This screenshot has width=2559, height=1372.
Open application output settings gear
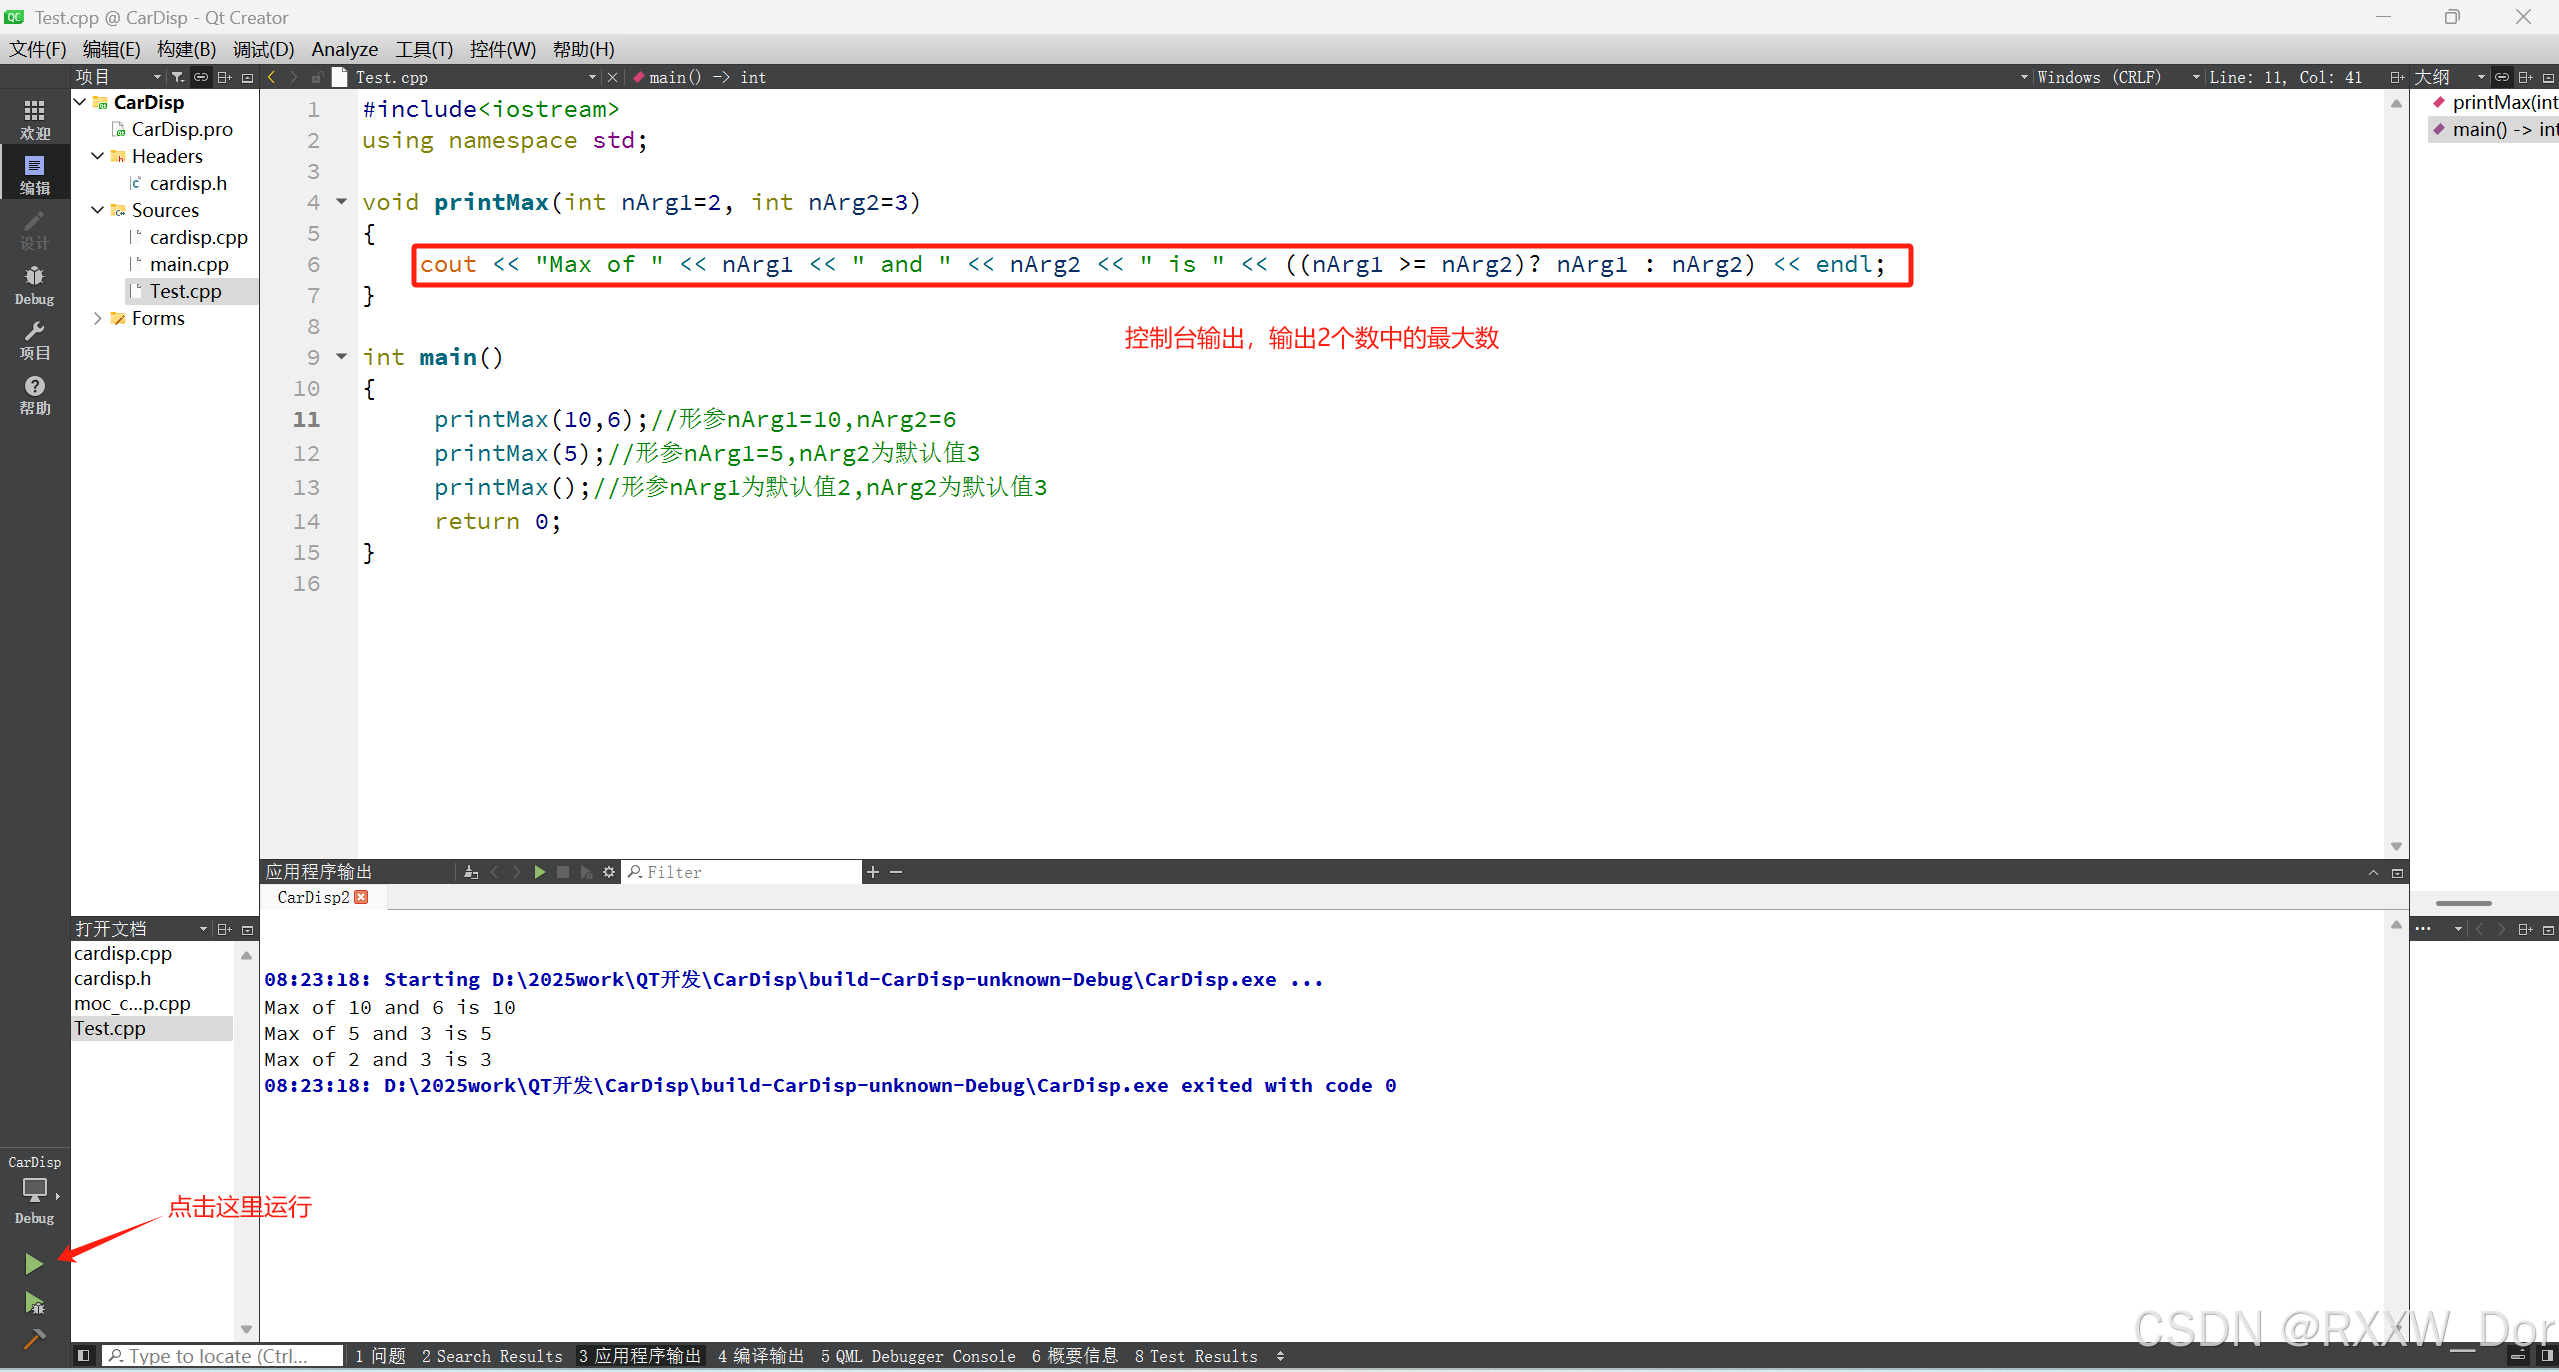609,872
